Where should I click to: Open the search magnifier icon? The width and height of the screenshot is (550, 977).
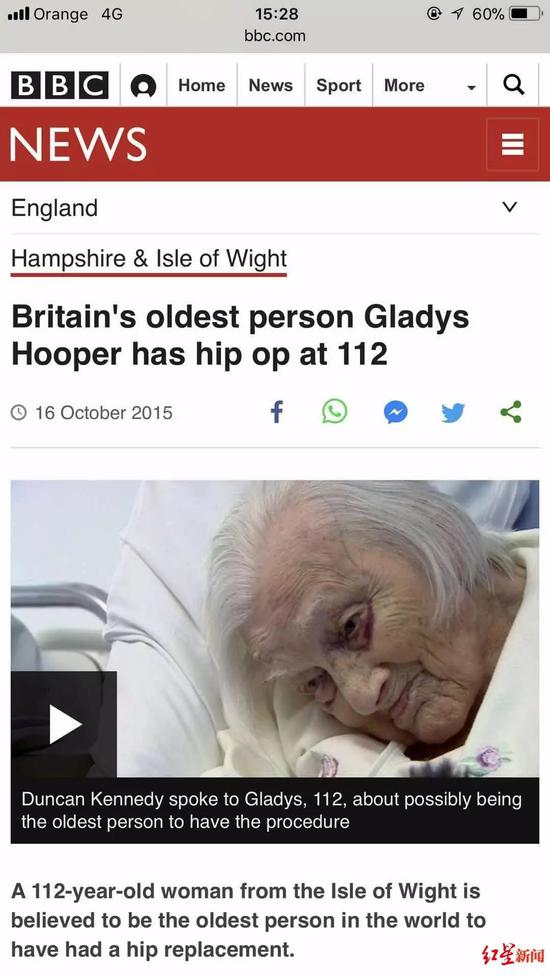pos(513,84)
